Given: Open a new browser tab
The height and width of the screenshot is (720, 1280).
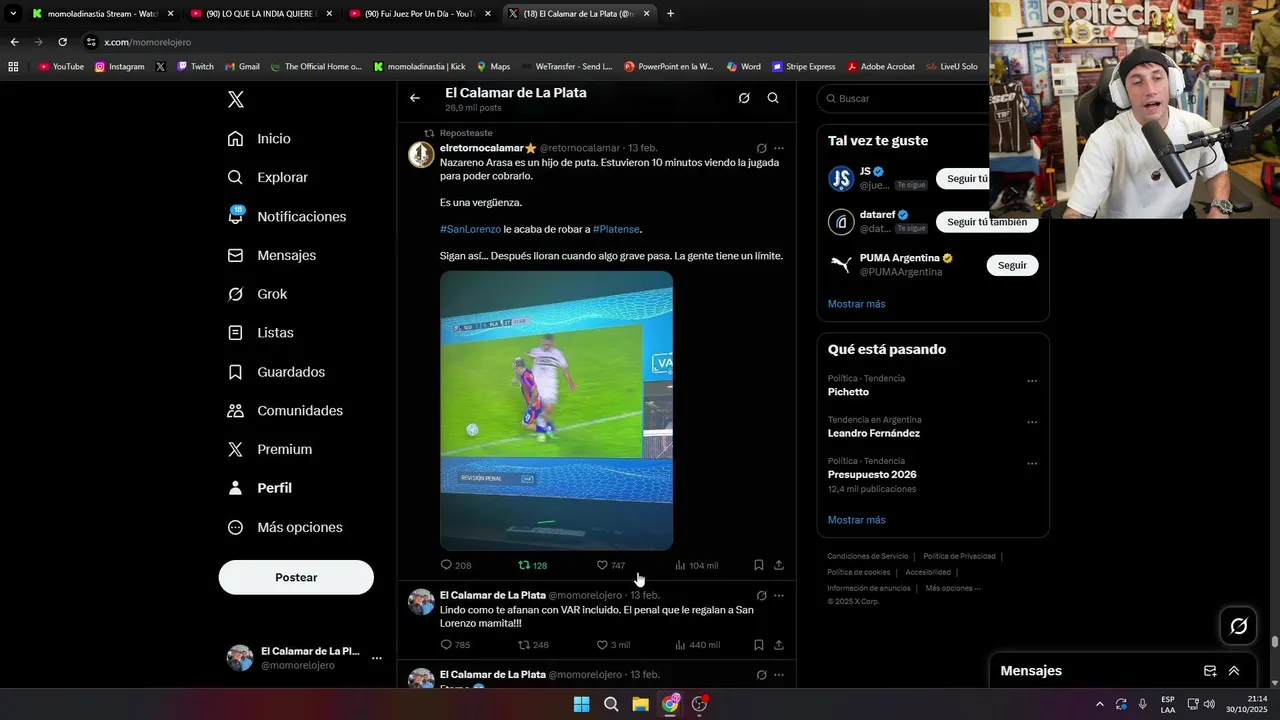Looking at the screenshot, I should [x=670, y=14].
